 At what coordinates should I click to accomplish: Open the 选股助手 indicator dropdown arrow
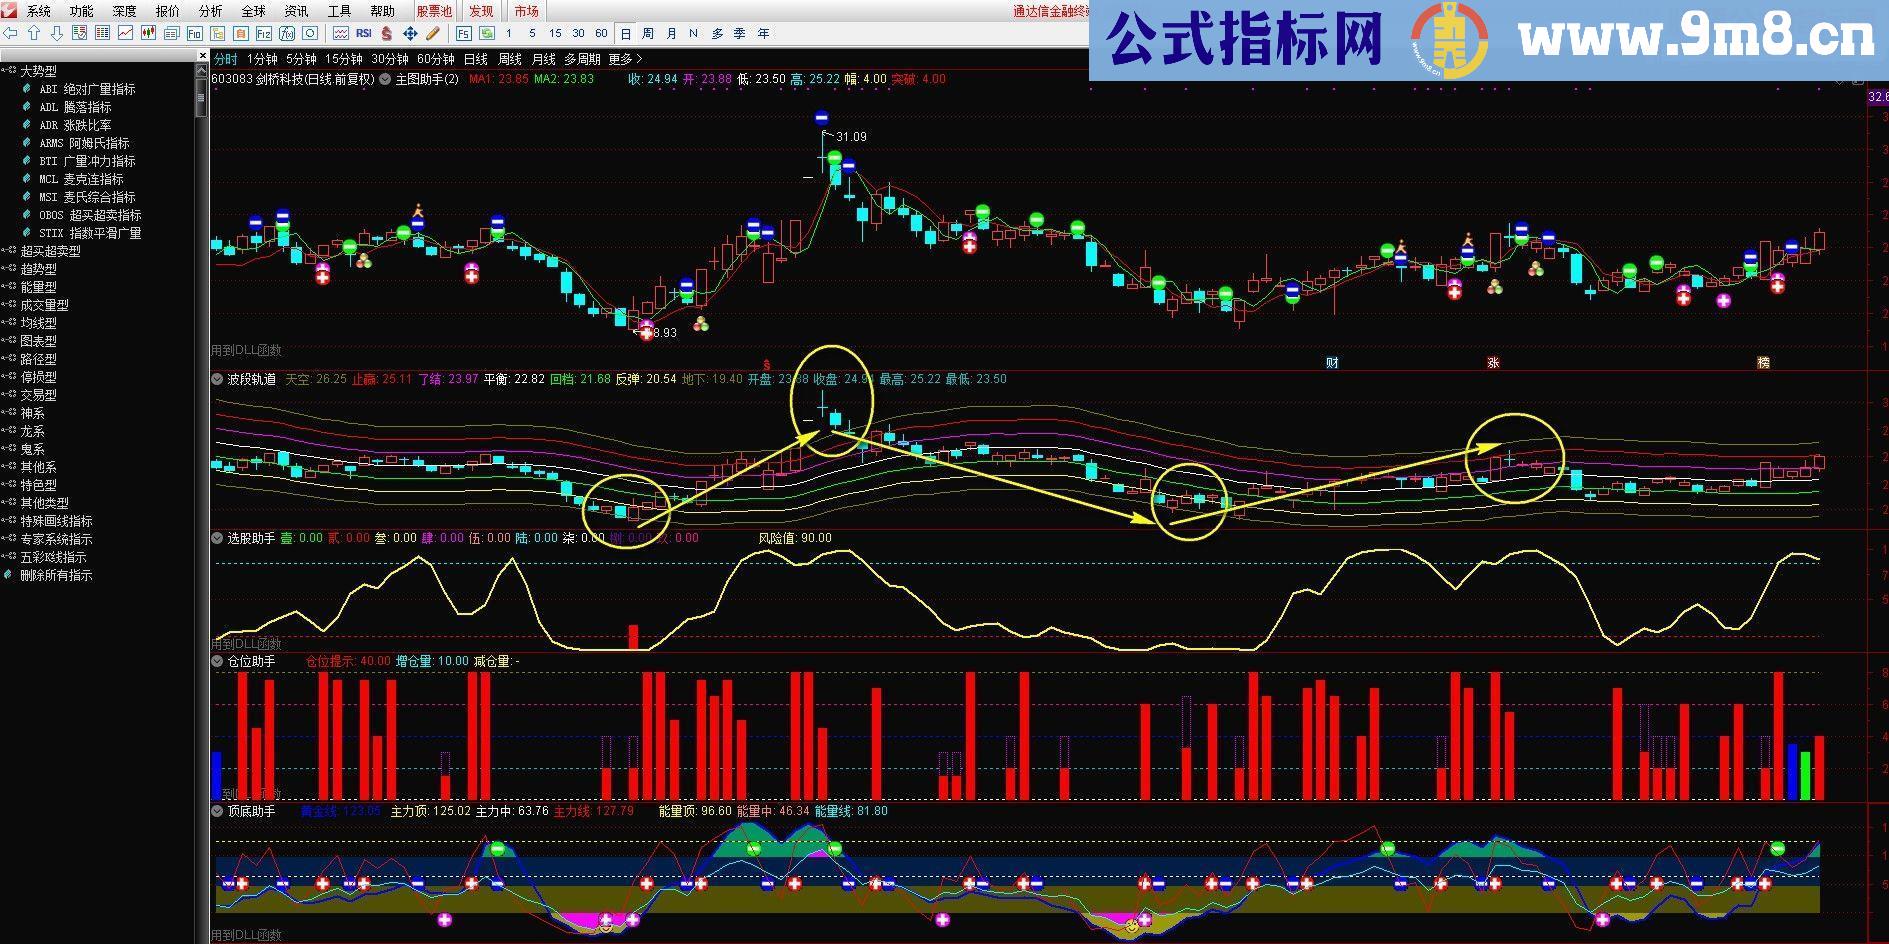(x=217, y=538)
